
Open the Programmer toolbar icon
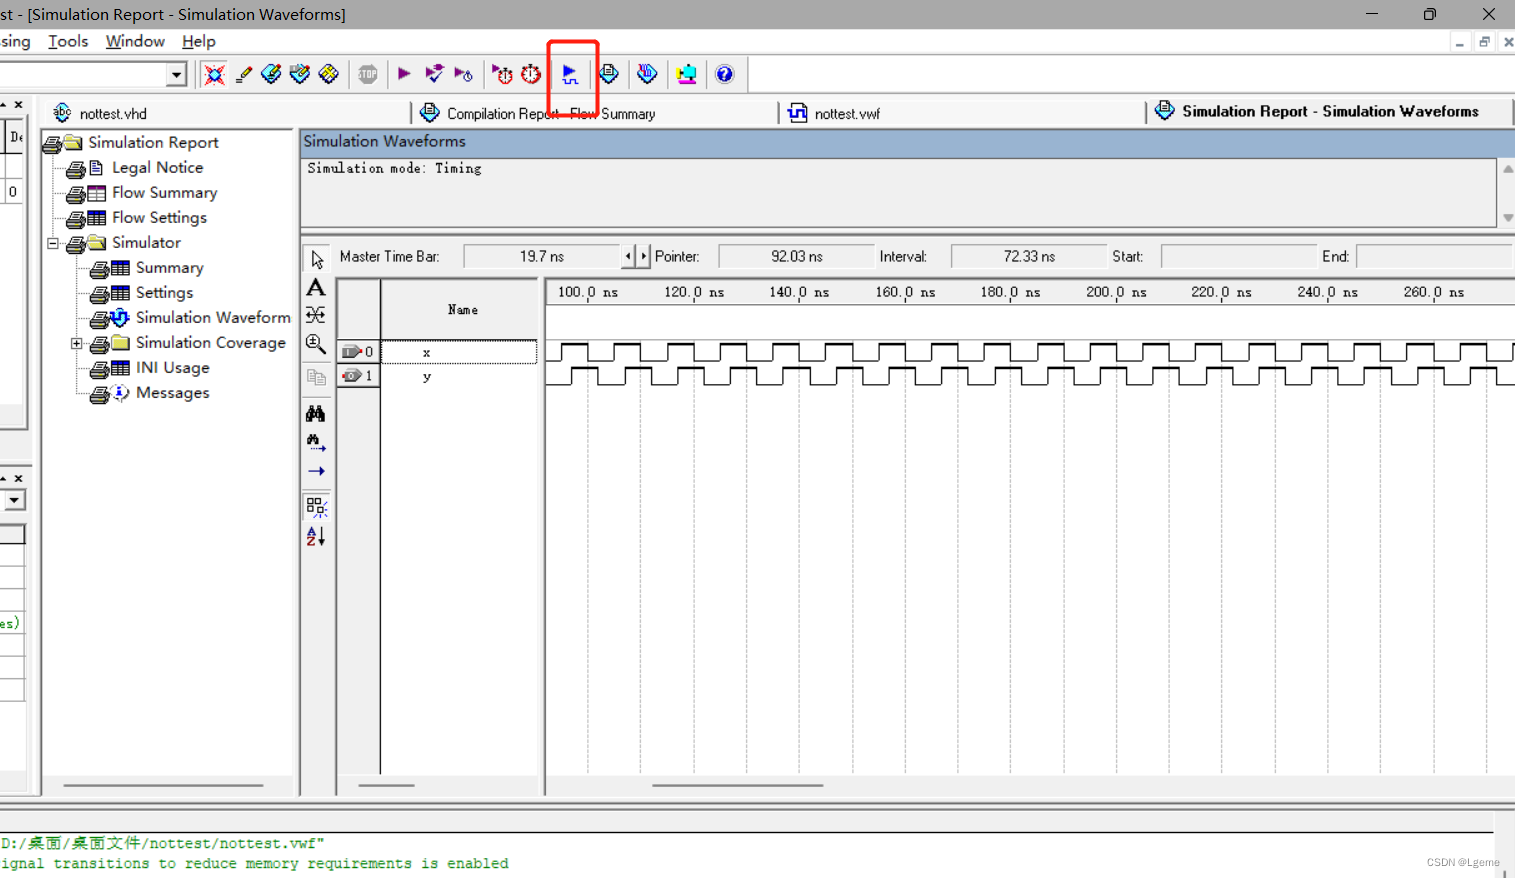(686, 74)
